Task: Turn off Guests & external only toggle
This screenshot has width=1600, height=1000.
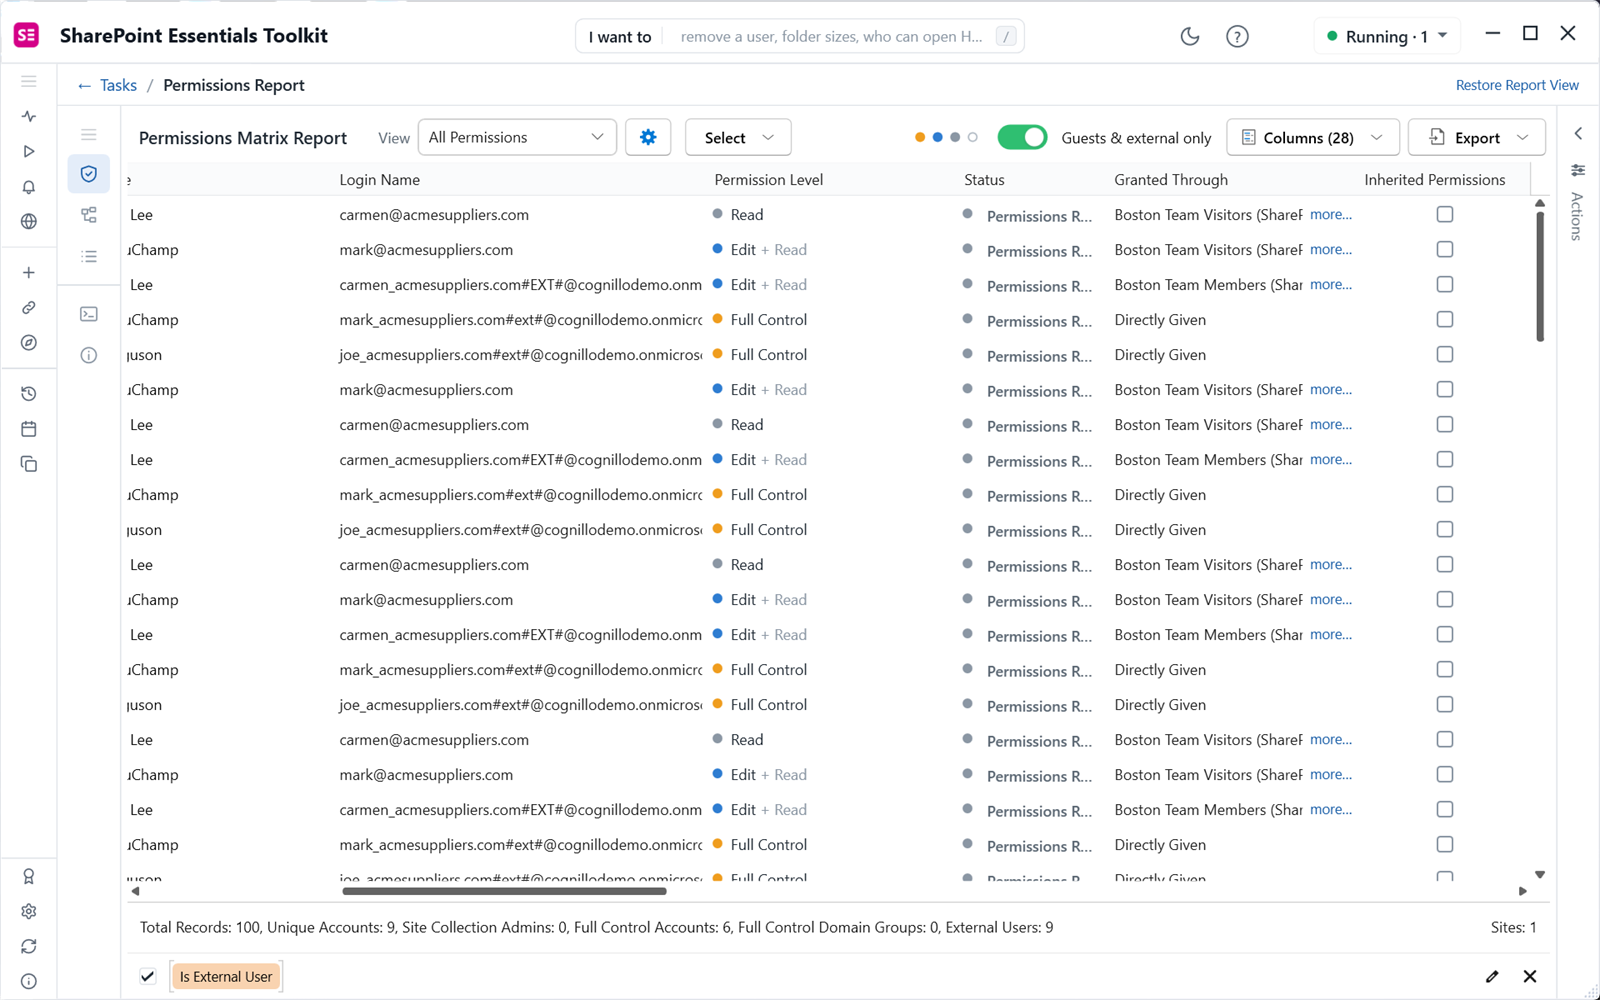Action: (x=1022, y=137)
